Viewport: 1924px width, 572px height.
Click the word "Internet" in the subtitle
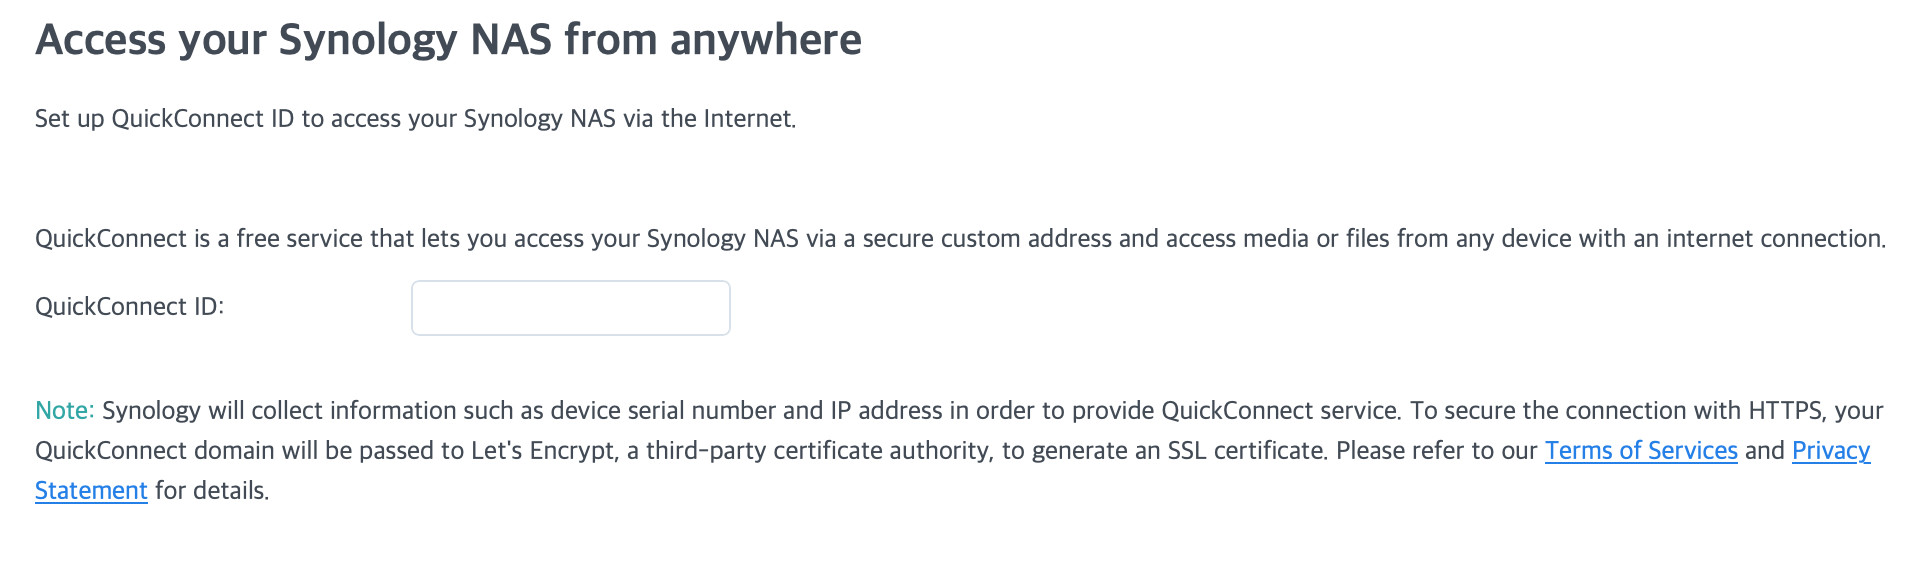click(x=748, y=119)
